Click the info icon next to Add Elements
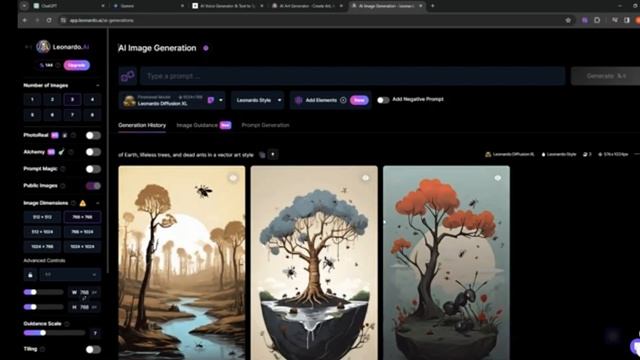The width and height of the screenshot is (640, 360). (x=343, y=100)
